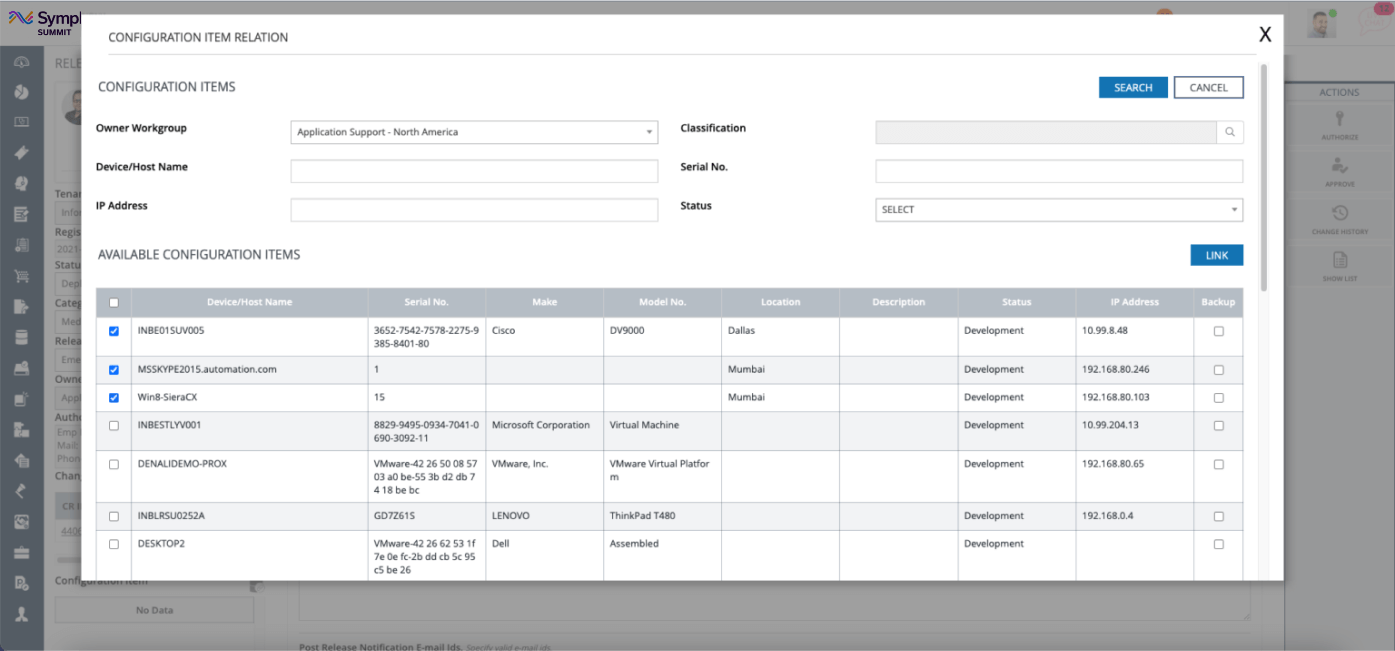The height and width of the screenshot is (651, 1395).
Task: Toggle the select-all checkbox in table header
Action: [x=113, y=303]
